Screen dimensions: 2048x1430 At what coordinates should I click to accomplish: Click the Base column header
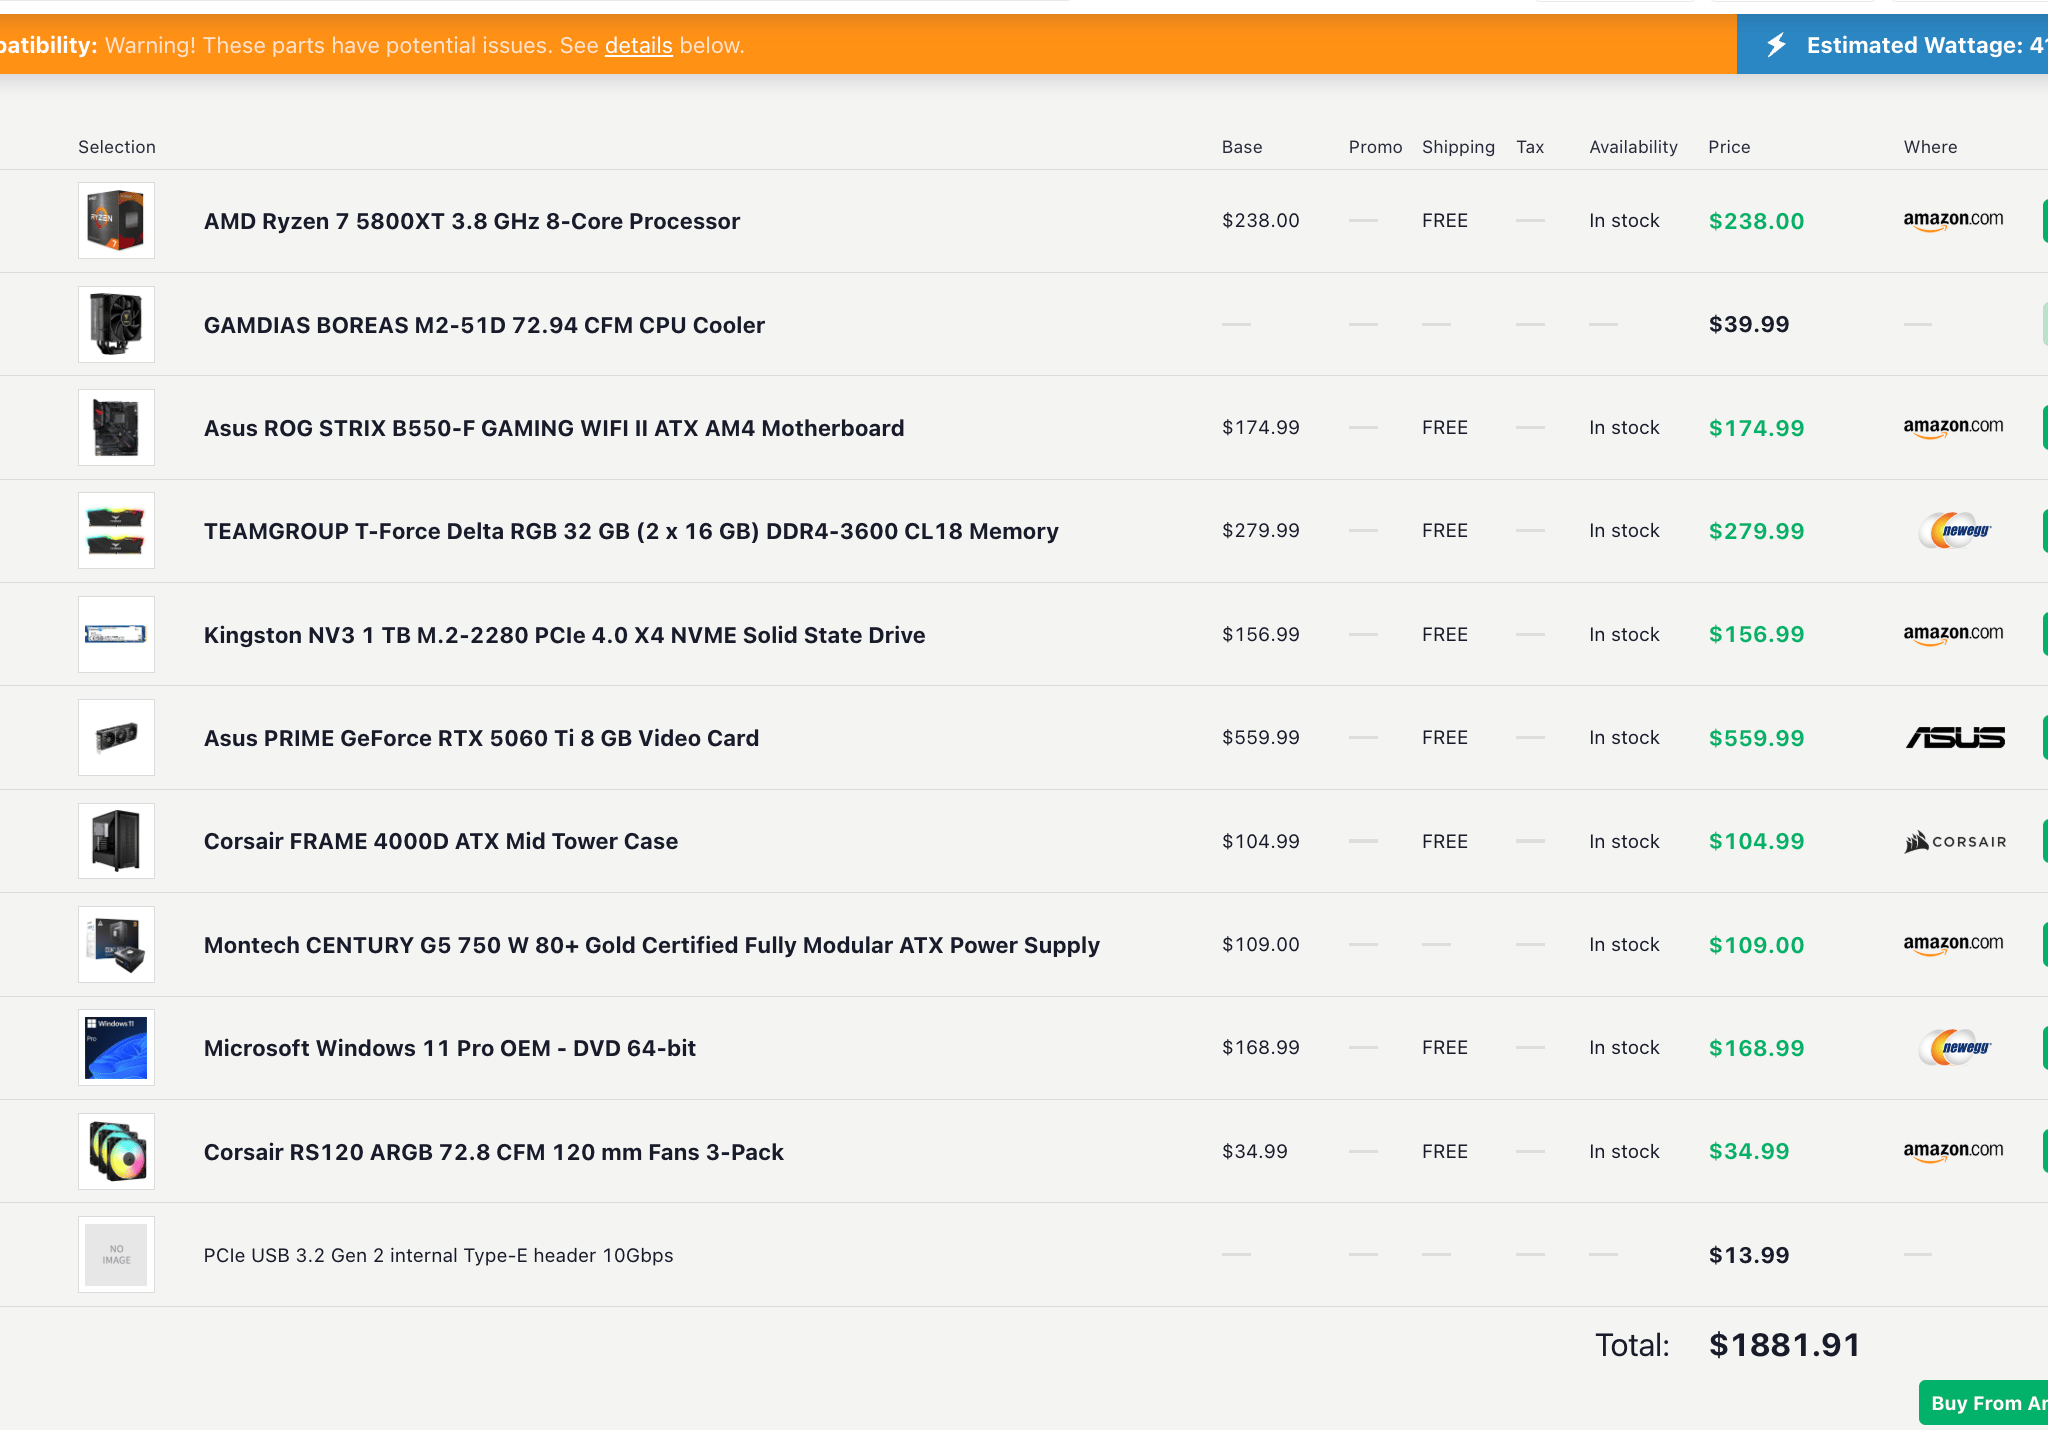tap(1242, 147)
